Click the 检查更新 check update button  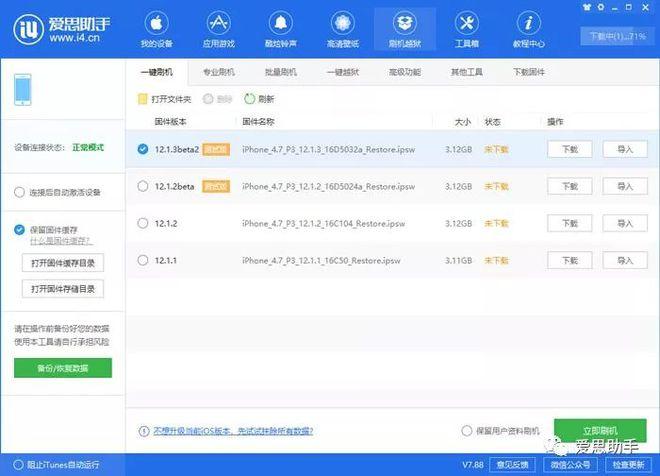click(x=628, y=465)
